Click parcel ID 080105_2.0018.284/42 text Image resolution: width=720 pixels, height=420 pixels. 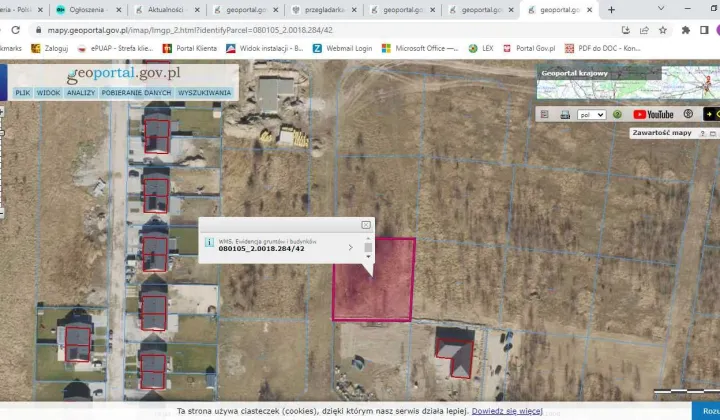pyautogui.click(x=261, y=249)
